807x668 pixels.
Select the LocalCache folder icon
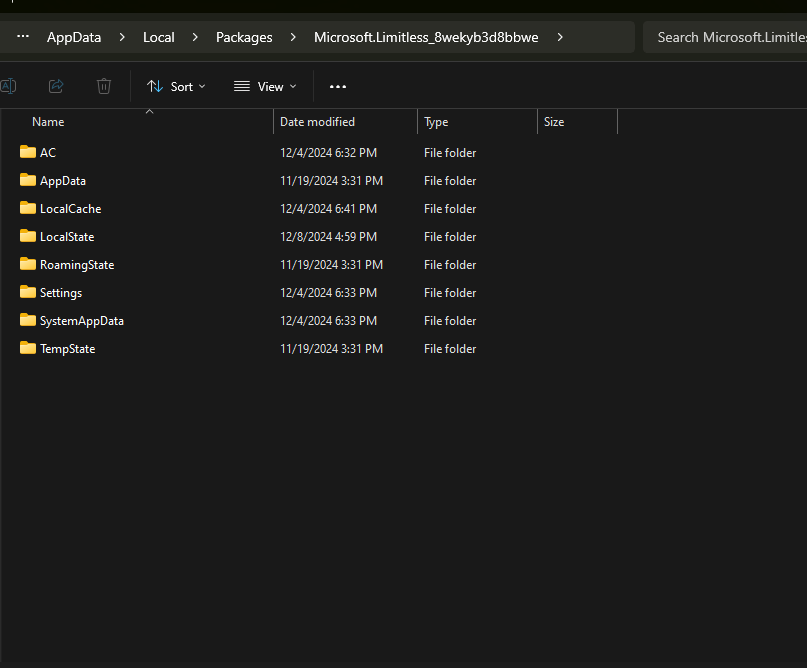[x=28, y=208]
